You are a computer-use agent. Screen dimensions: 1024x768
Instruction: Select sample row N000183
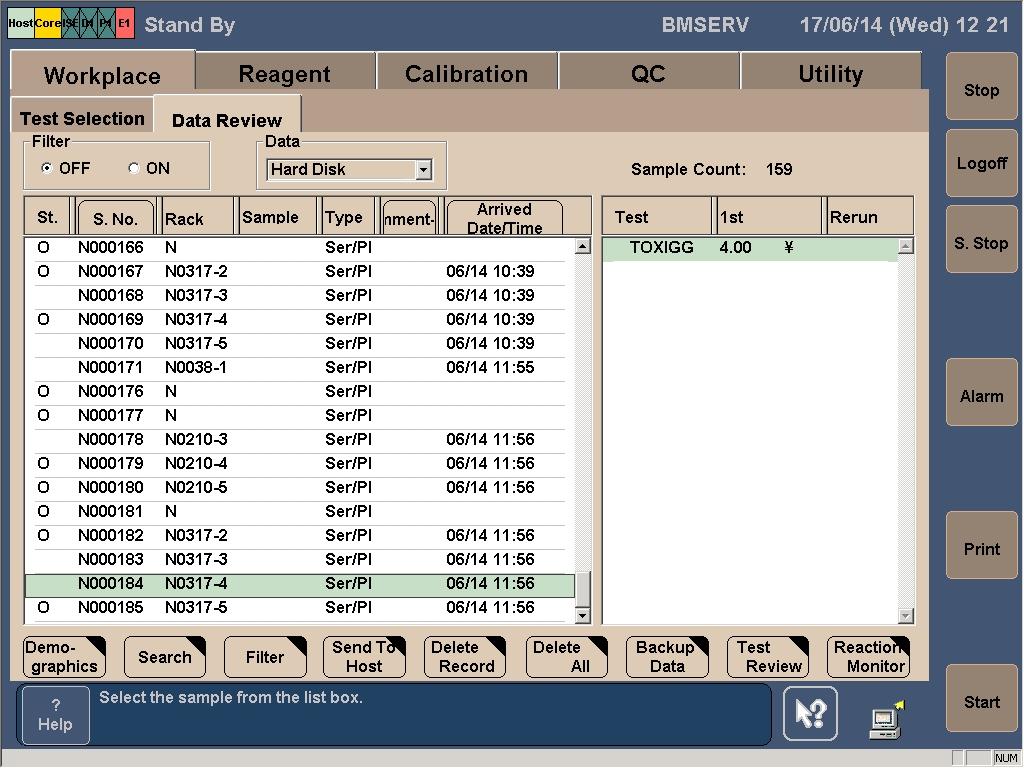(x=300, y=560)
